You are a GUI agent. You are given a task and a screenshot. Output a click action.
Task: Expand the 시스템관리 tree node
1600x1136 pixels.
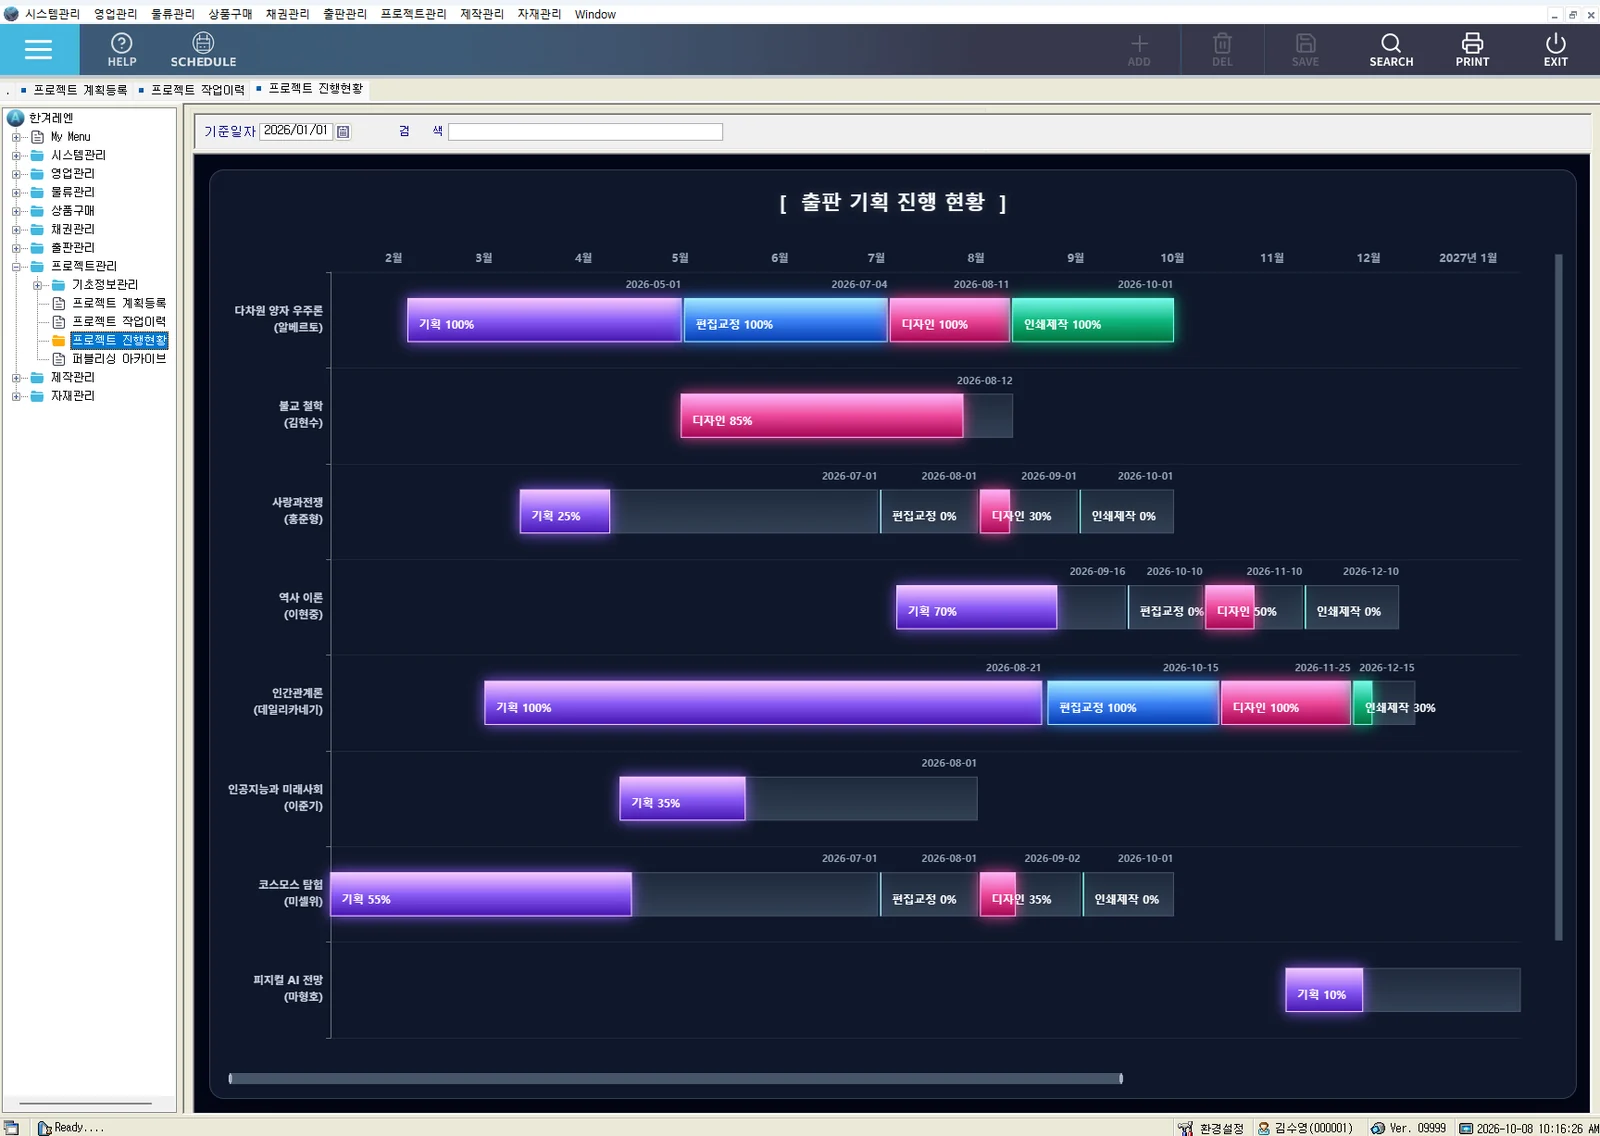coord(16,155)
